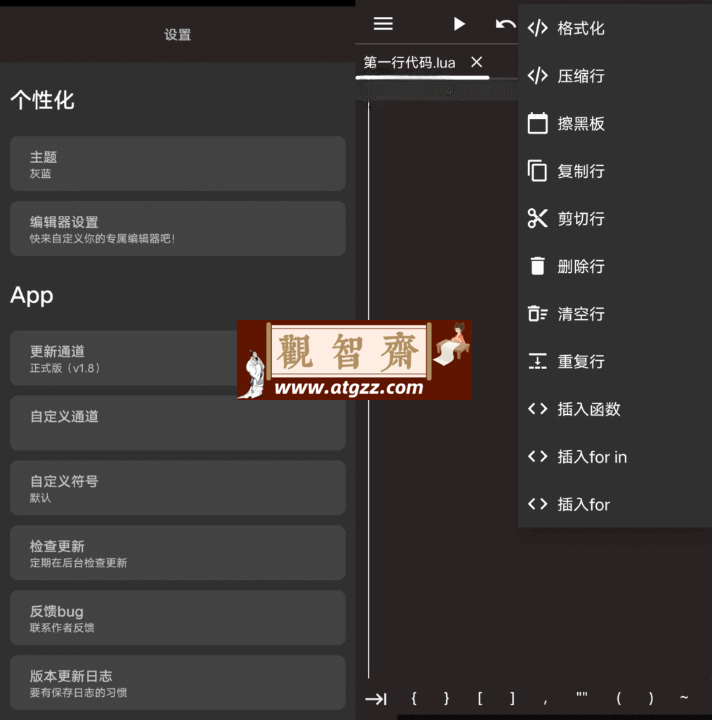The width and height of the screenshot is (712, 720).
Task: Click the 个性化 section heading
Action: (x=42, y=100)
